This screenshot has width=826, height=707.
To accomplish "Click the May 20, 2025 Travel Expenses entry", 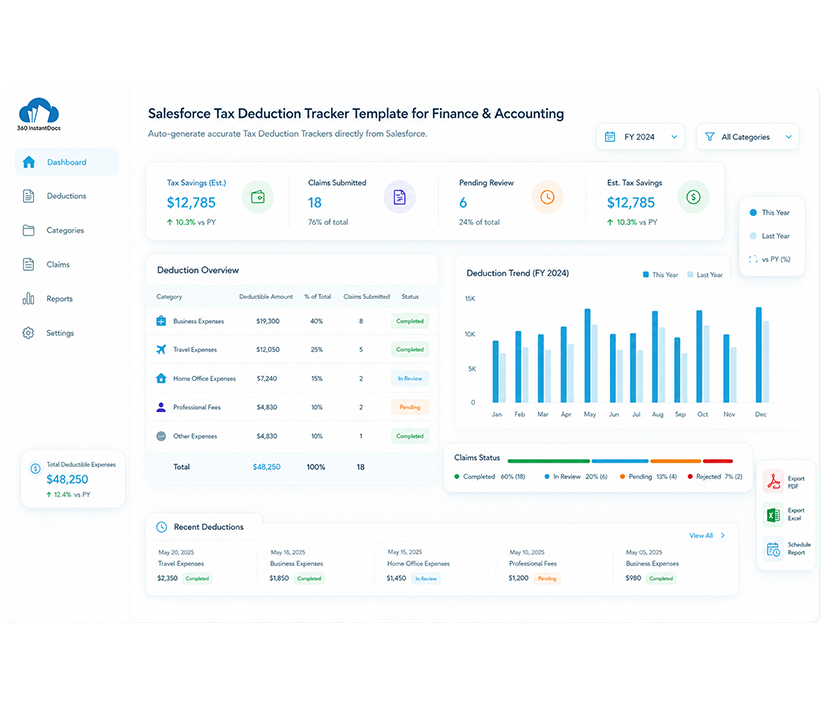I will [x=185, y=566].
